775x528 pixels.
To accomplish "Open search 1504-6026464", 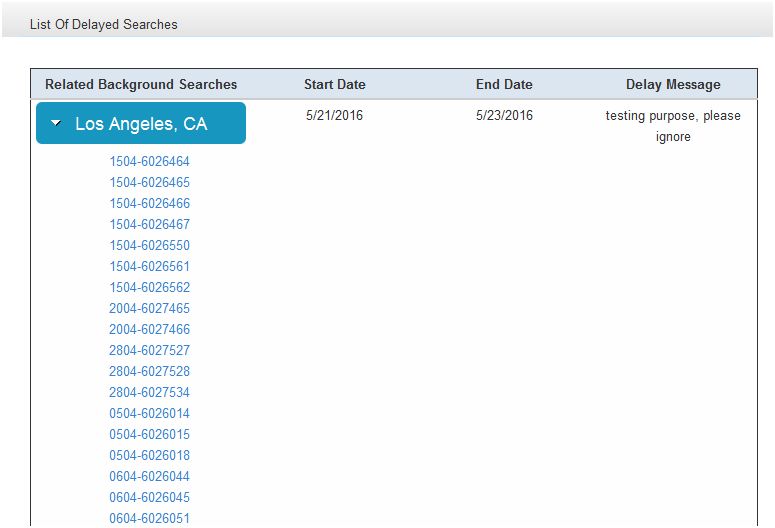I will tap(149, 161).
